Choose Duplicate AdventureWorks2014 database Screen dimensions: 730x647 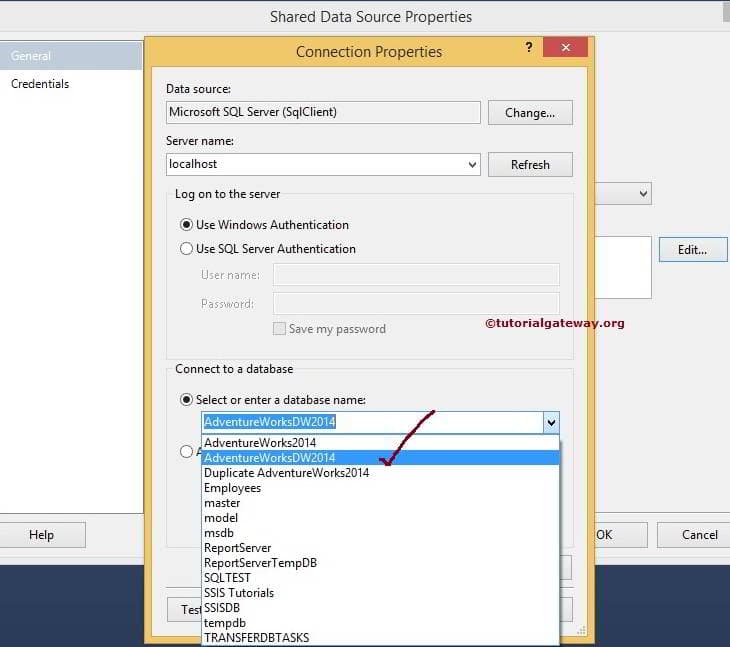click(x=380, y=473)
